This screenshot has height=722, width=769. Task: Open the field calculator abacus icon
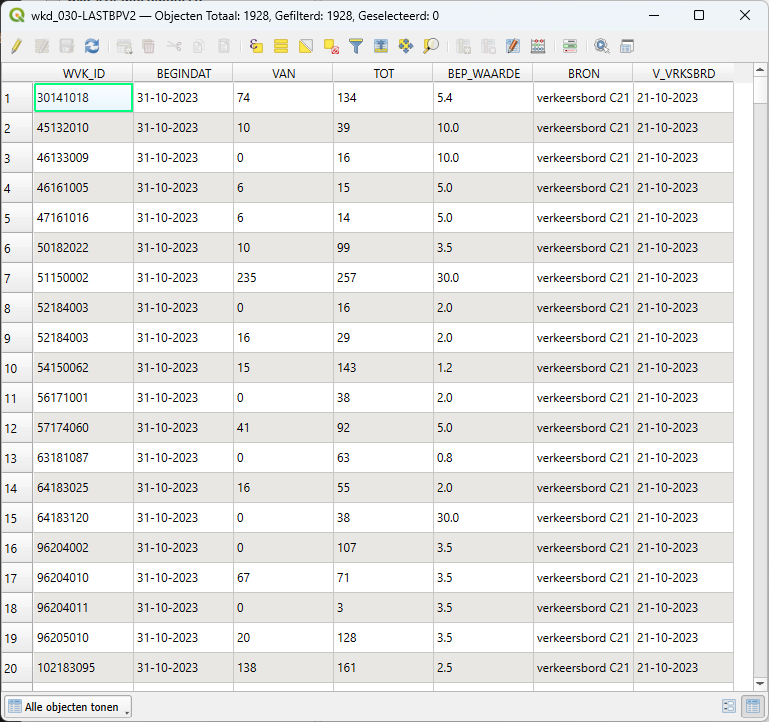coord(538,47)
